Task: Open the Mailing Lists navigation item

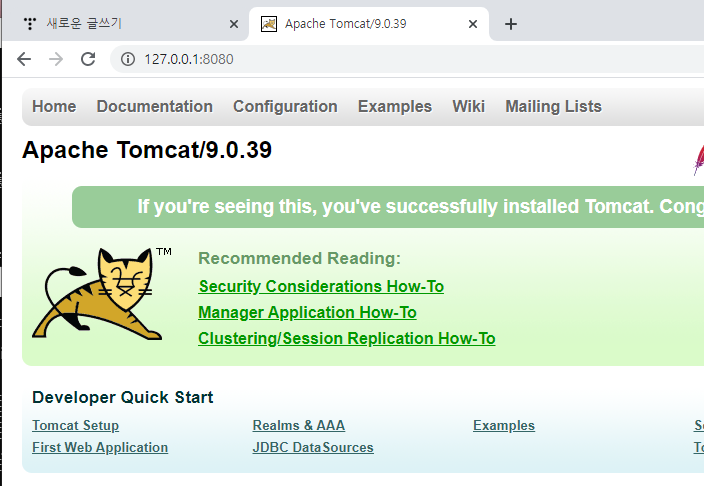Action: (554, 106)
